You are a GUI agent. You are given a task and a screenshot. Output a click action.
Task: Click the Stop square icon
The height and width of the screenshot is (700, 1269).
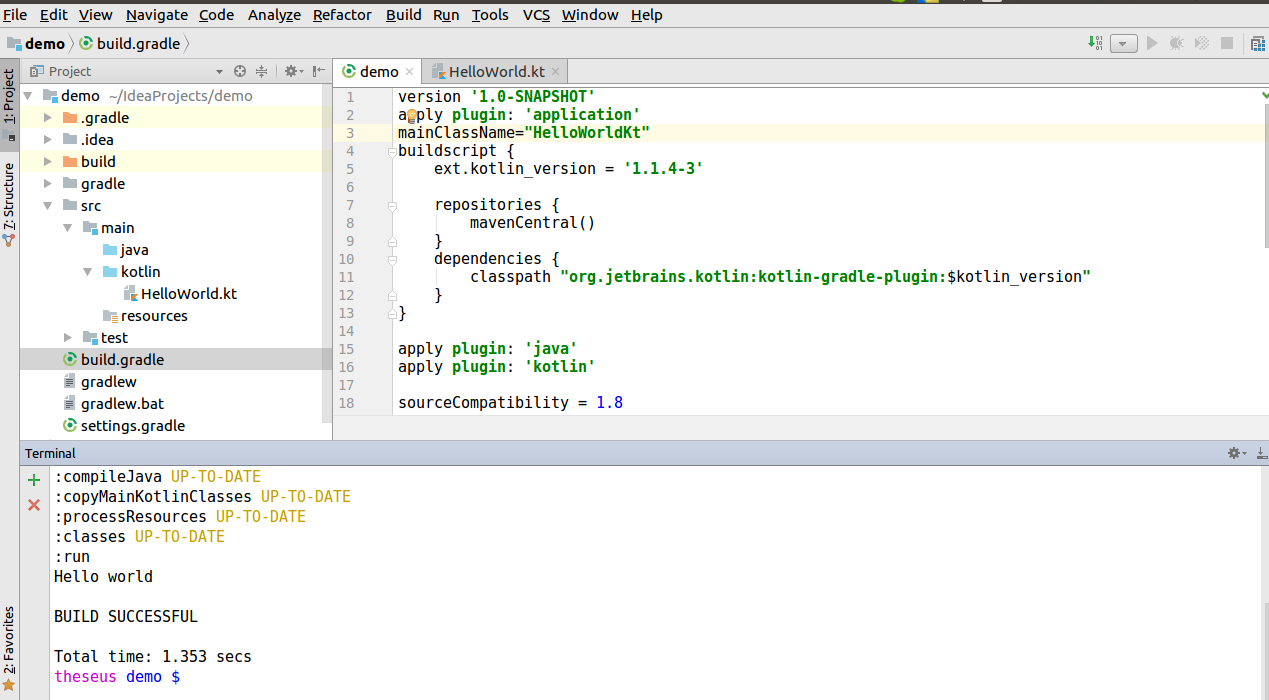click(1226, 43)
